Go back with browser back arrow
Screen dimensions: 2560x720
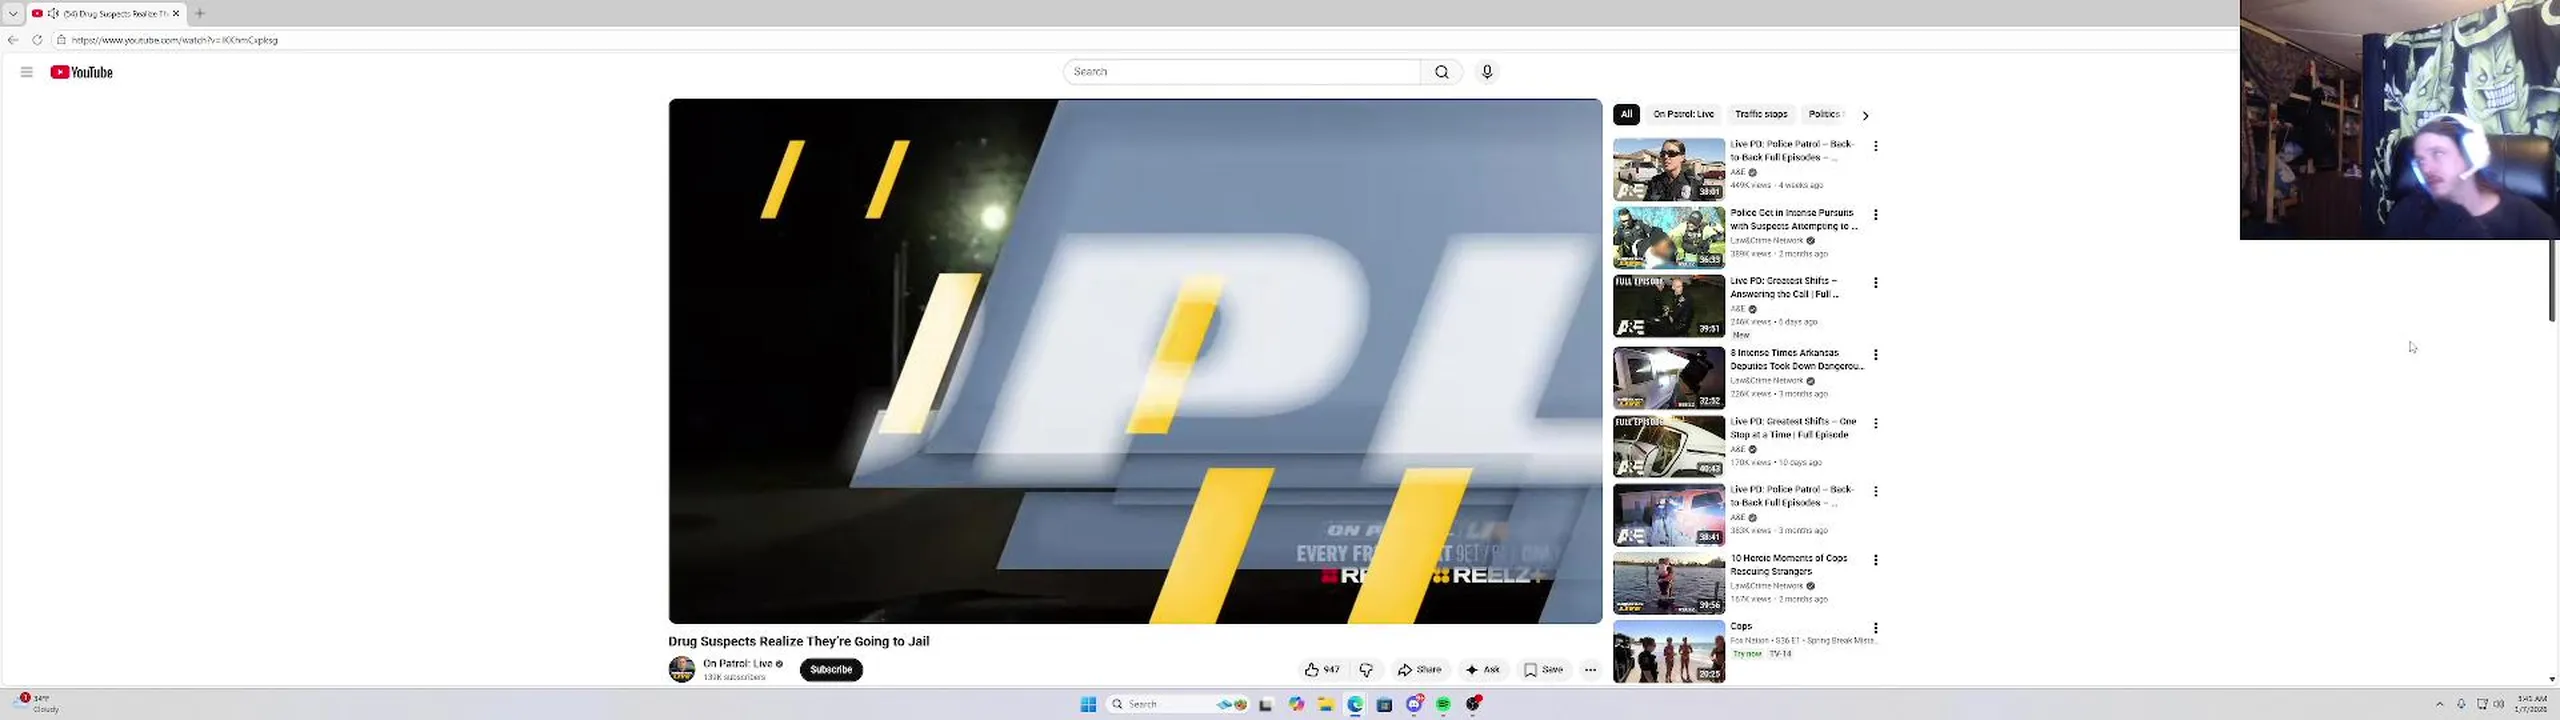tap(13, 40)
